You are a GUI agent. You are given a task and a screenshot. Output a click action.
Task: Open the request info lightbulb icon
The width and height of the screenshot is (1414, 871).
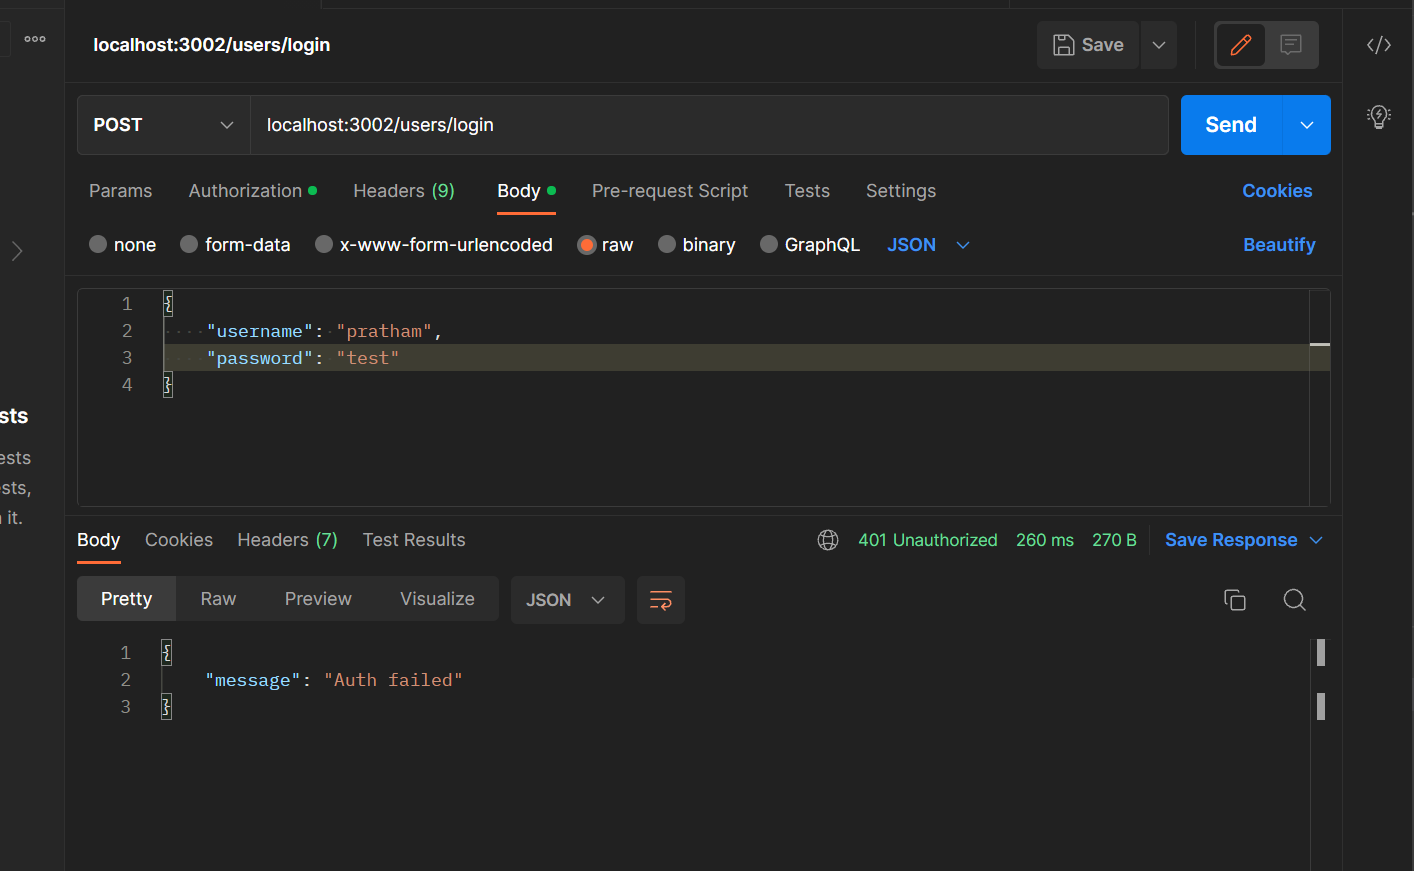click(1379, 117)
